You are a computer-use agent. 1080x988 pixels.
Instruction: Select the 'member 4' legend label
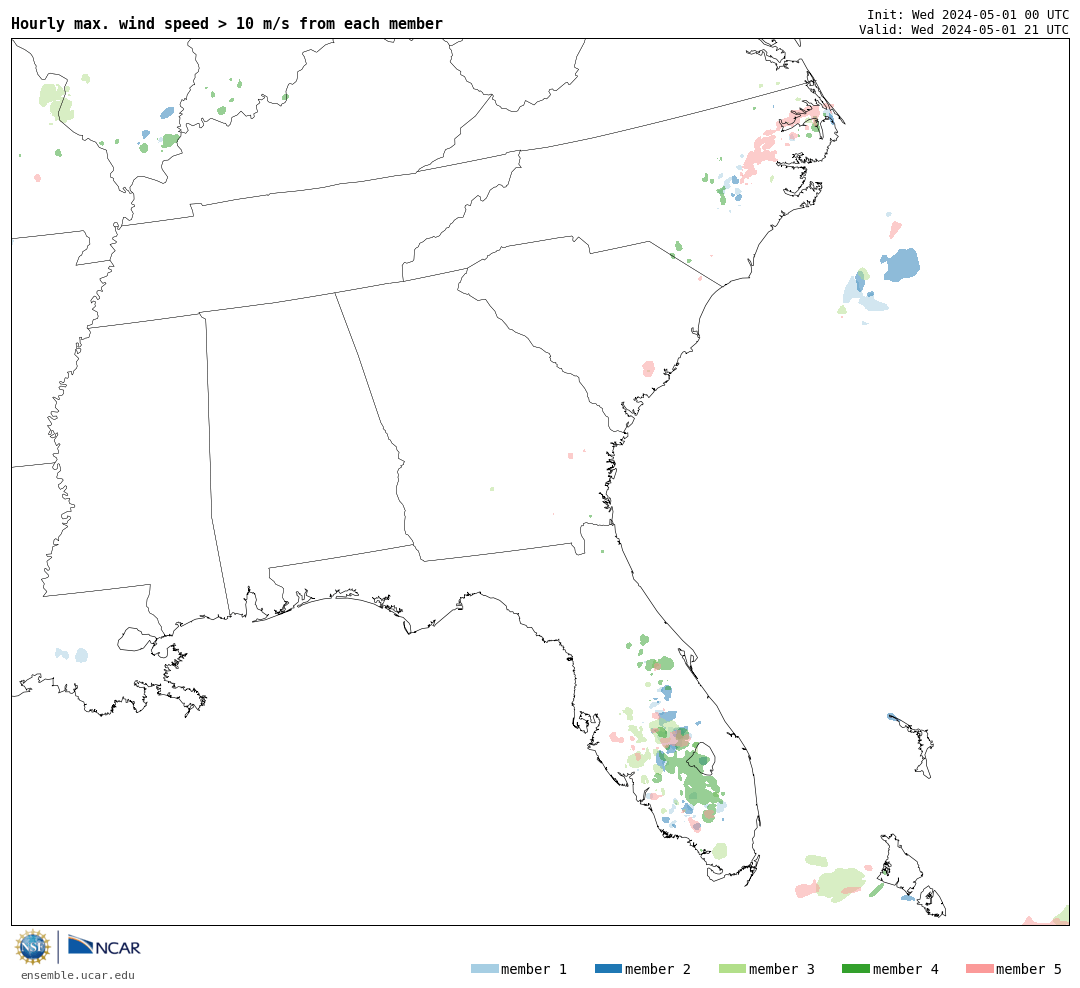click(906, 969)
